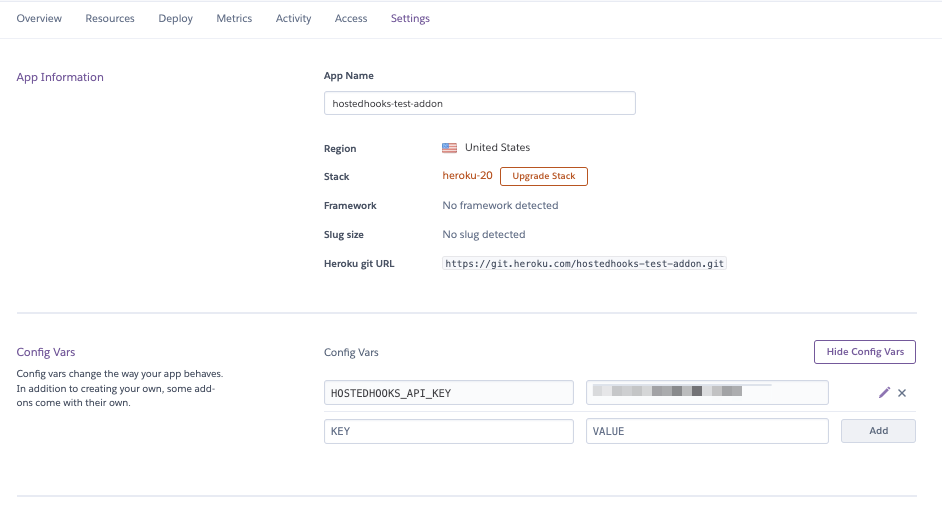The image size is (942, 521).
Task: Edit the HOSTEDHOOKS_API_KEY config var pencil icon
Action: pyautogui.click(x=884, y=393)
